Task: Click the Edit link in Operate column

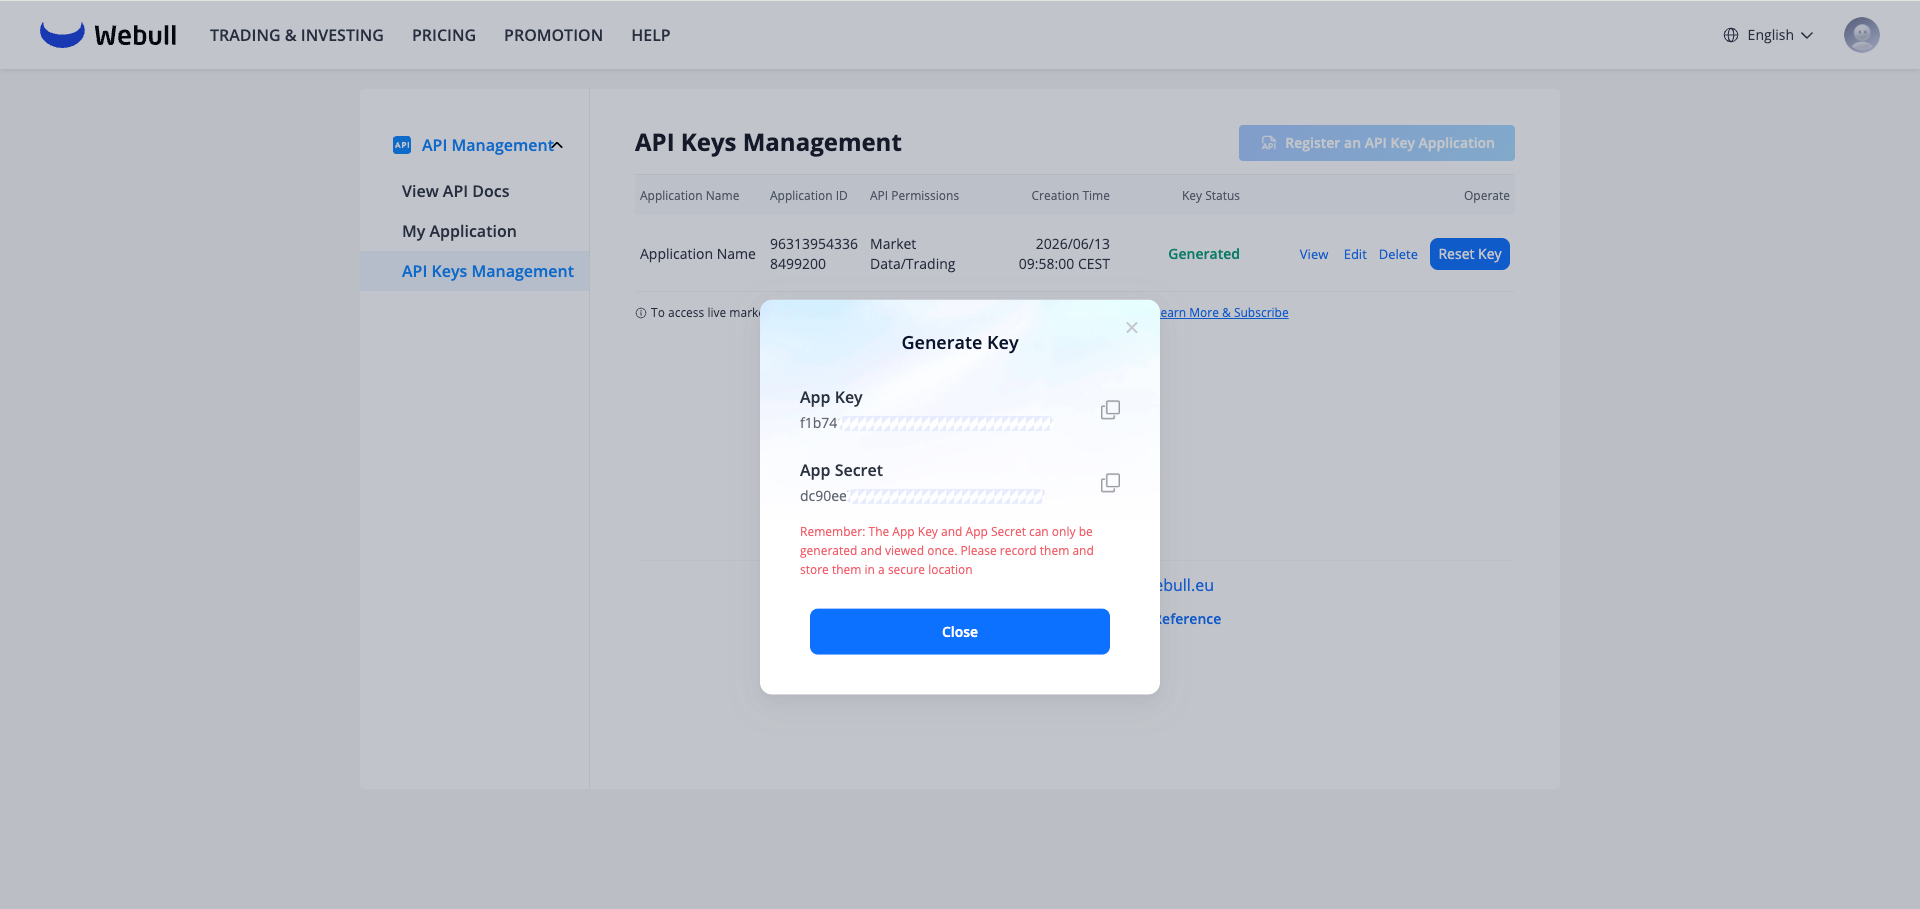Action: (1355, 254)
